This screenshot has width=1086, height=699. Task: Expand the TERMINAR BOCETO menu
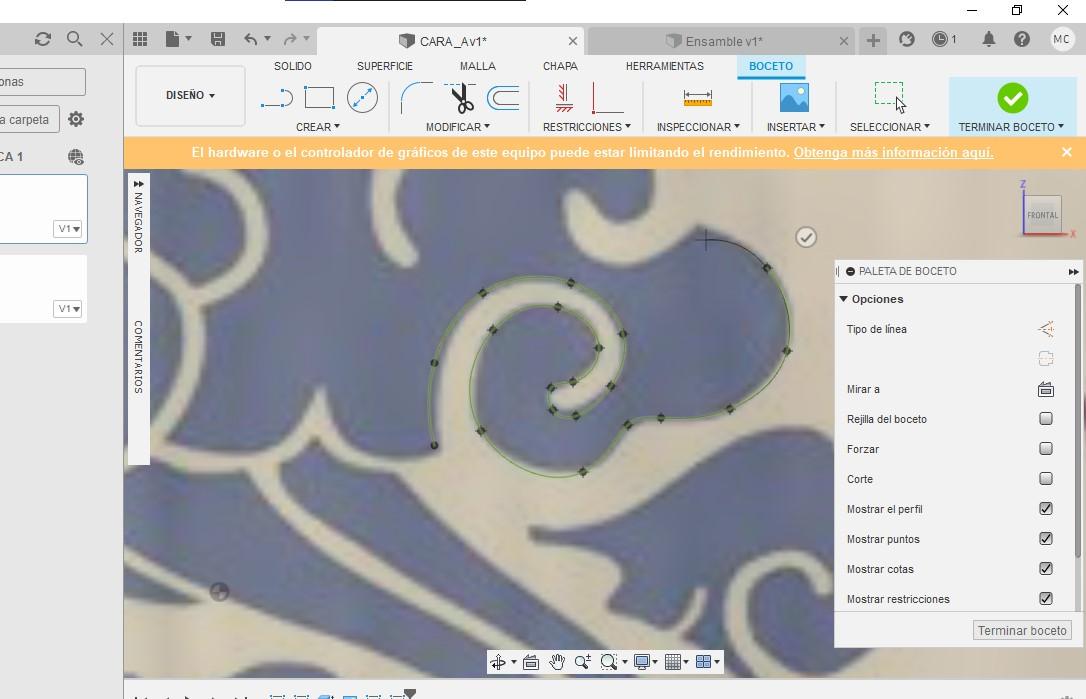(x=1011, y=127)
